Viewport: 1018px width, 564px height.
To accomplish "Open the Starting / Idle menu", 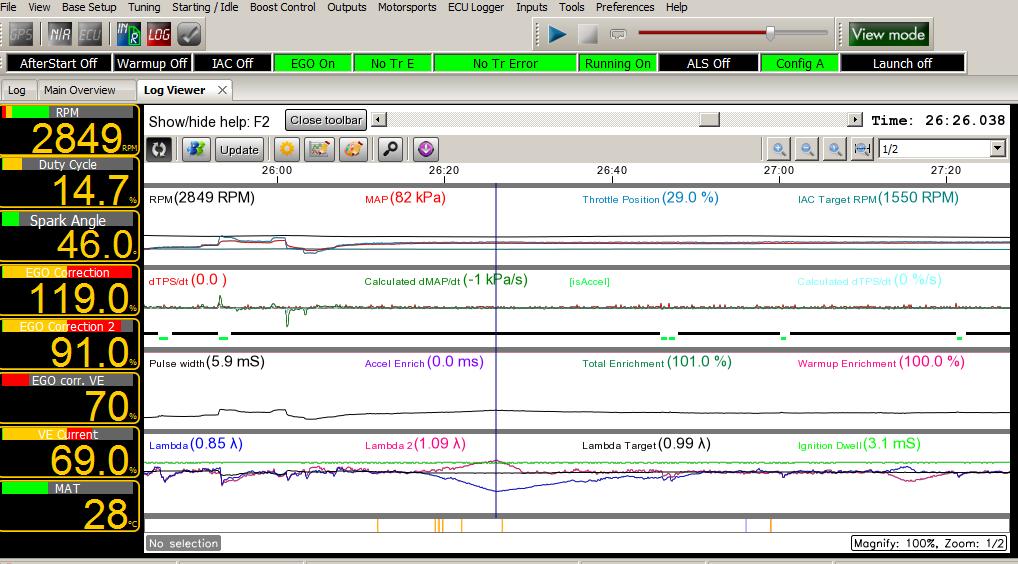I will [205, 7].
